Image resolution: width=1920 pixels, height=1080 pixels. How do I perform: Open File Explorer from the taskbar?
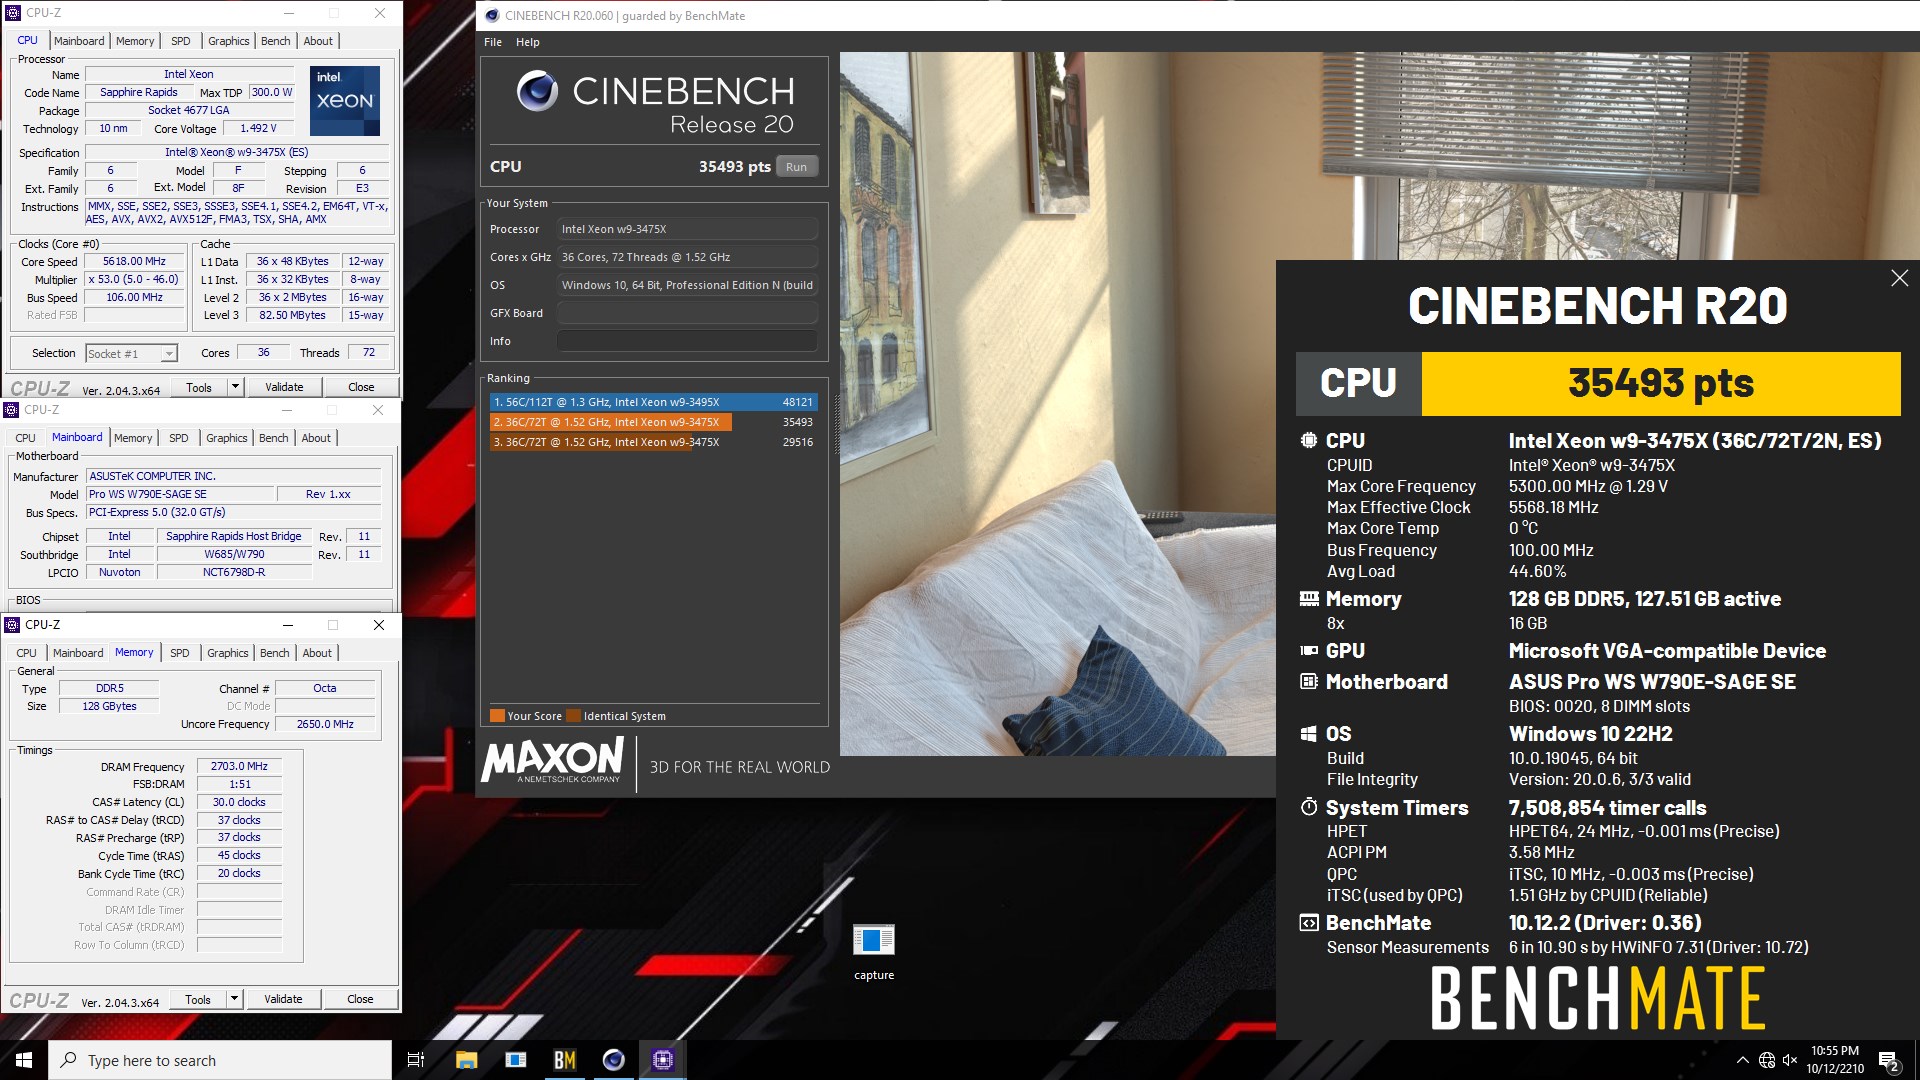click(x=466, y=1060)
